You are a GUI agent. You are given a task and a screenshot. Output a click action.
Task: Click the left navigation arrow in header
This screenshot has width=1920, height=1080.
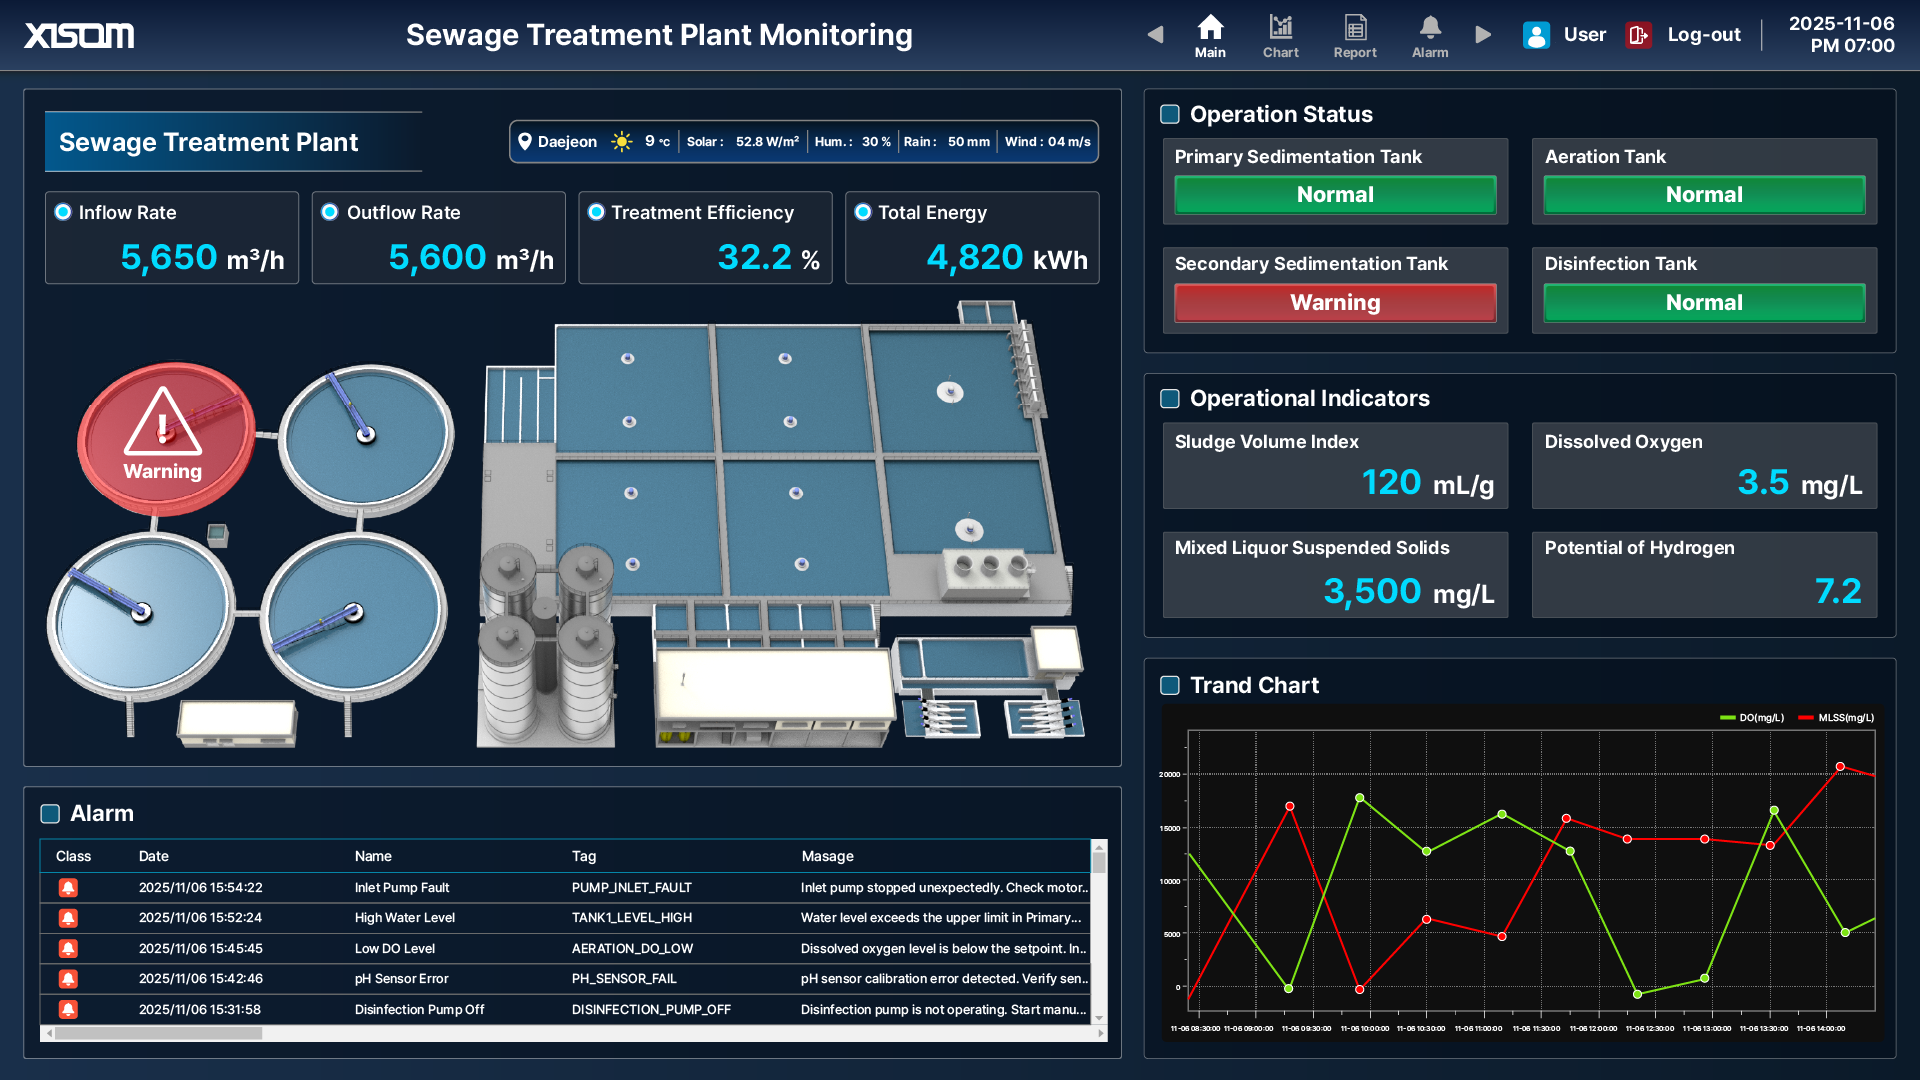click(x=1155, y=35)
